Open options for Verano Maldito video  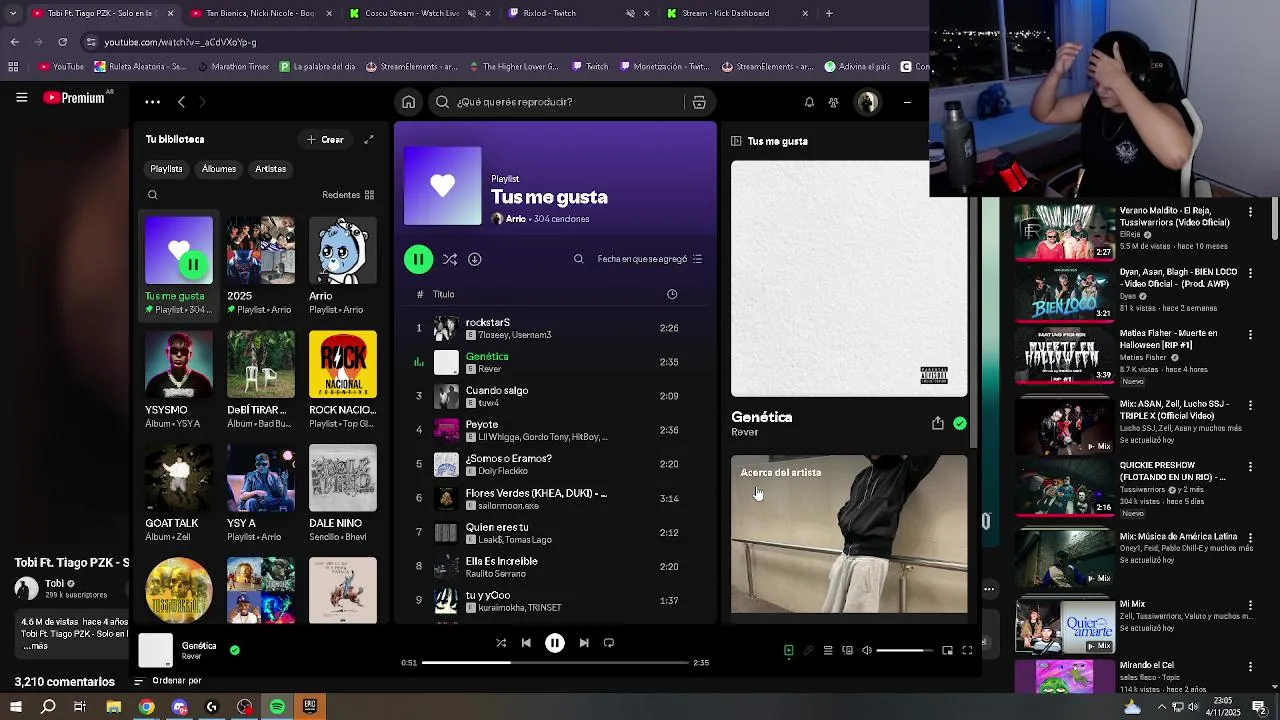pyautogui.click(x=1250, y=212)
